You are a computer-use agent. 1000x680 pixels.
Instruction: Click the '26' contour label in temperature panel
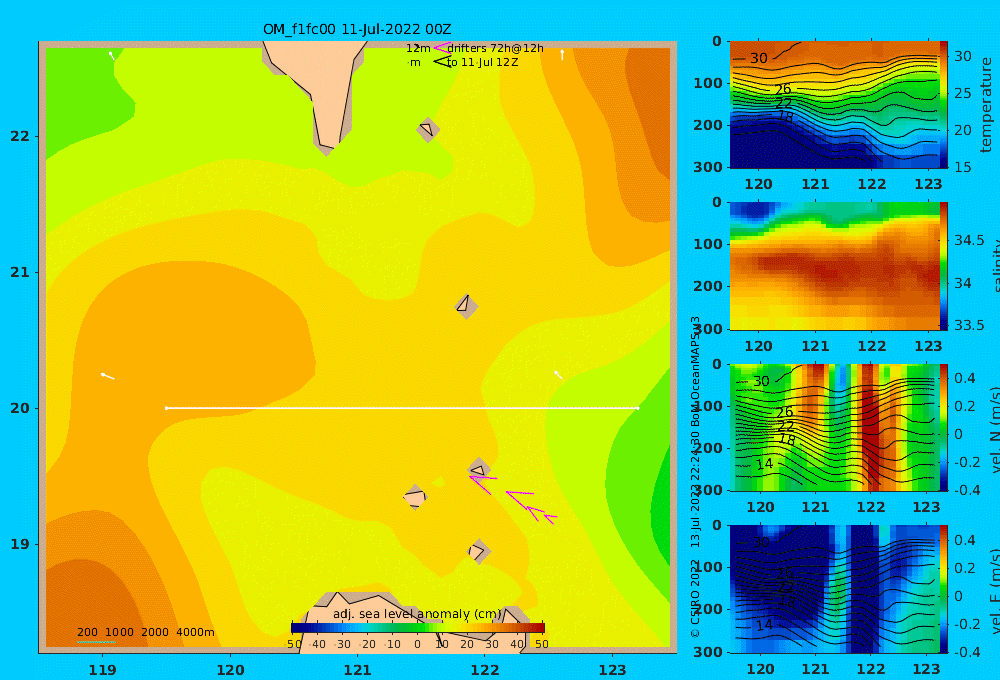pyautogui.click(x=783, y=90)
